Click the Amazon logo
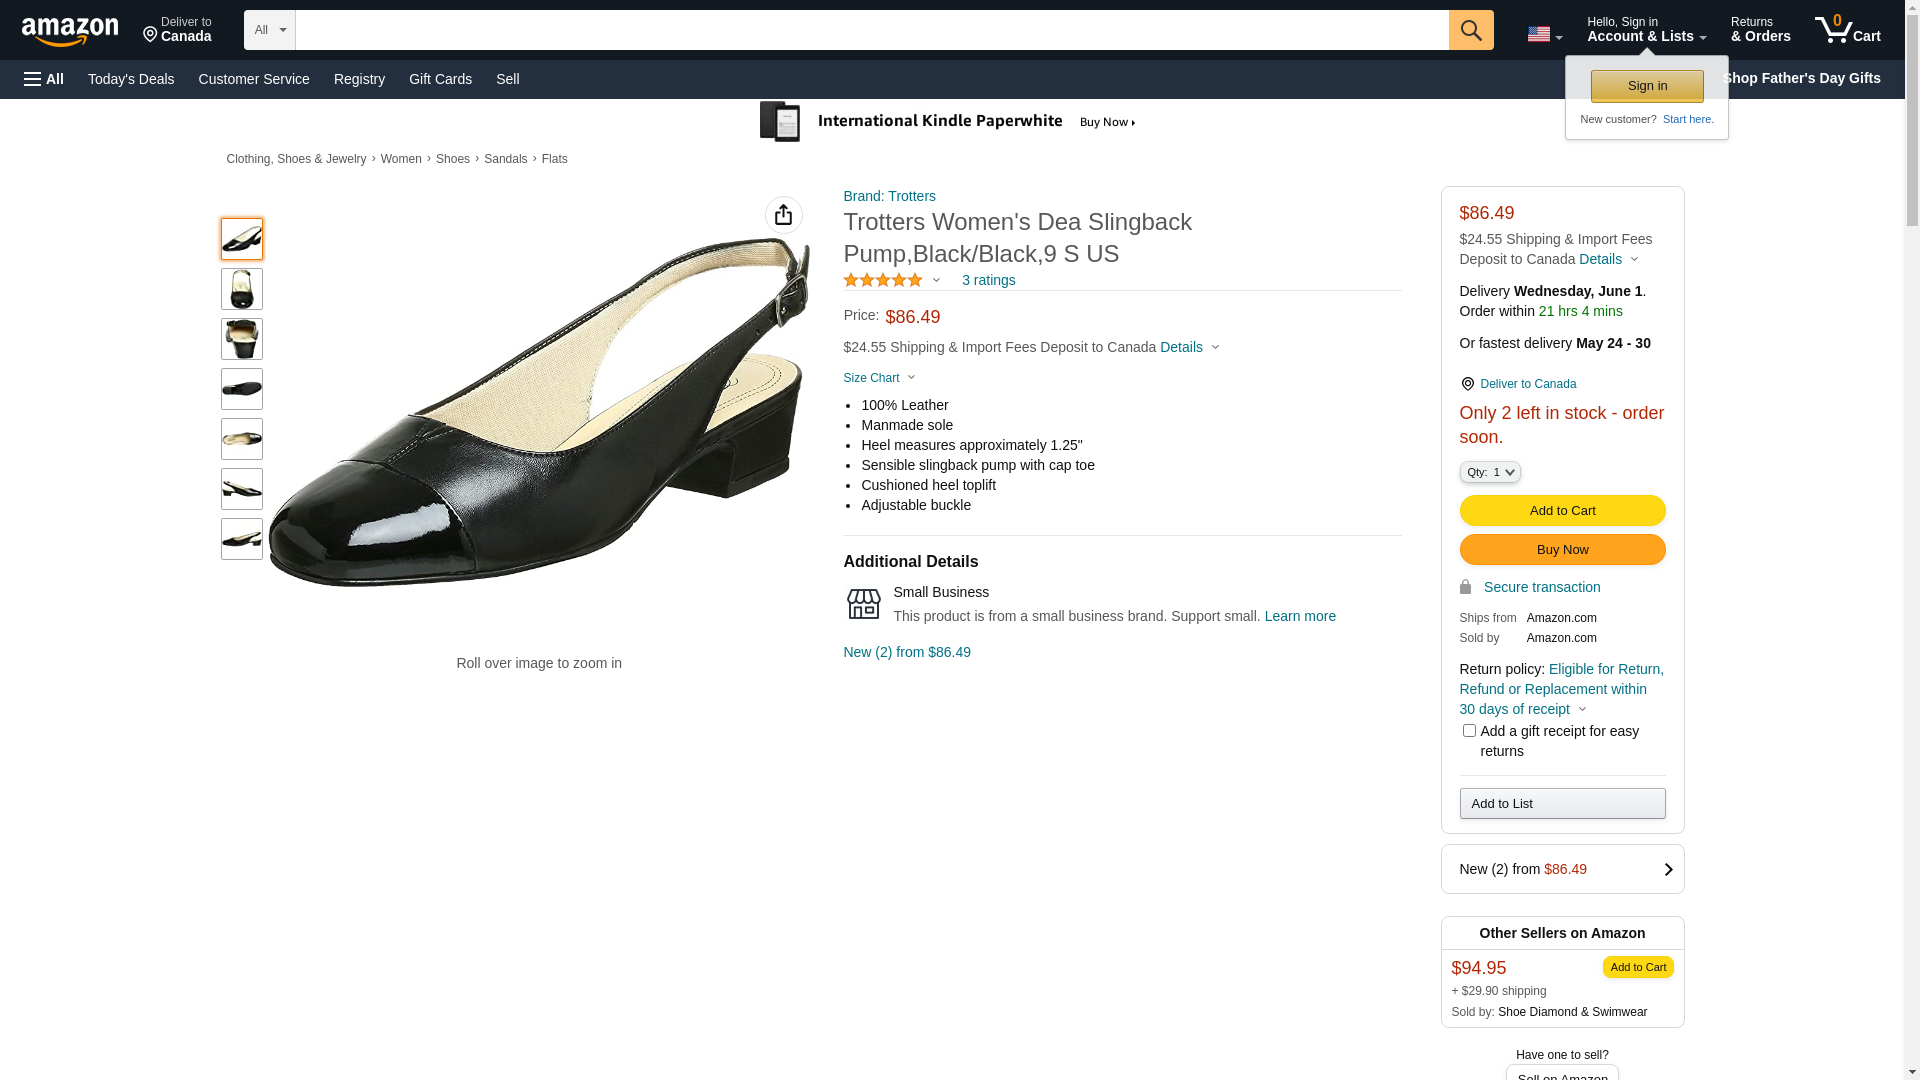The height and width of the screenshot is (1080, 1920). (70, 31)
